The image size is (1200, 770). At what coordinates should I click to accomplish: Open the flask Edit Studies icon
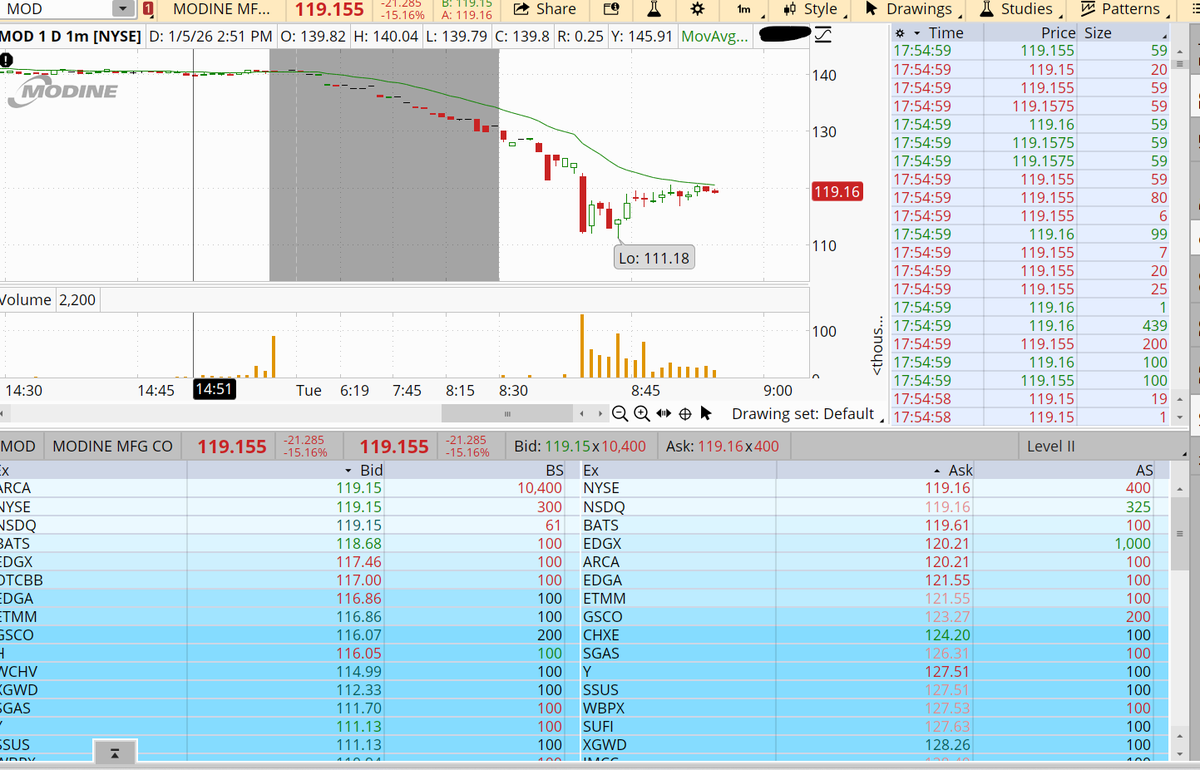point(654,10)
